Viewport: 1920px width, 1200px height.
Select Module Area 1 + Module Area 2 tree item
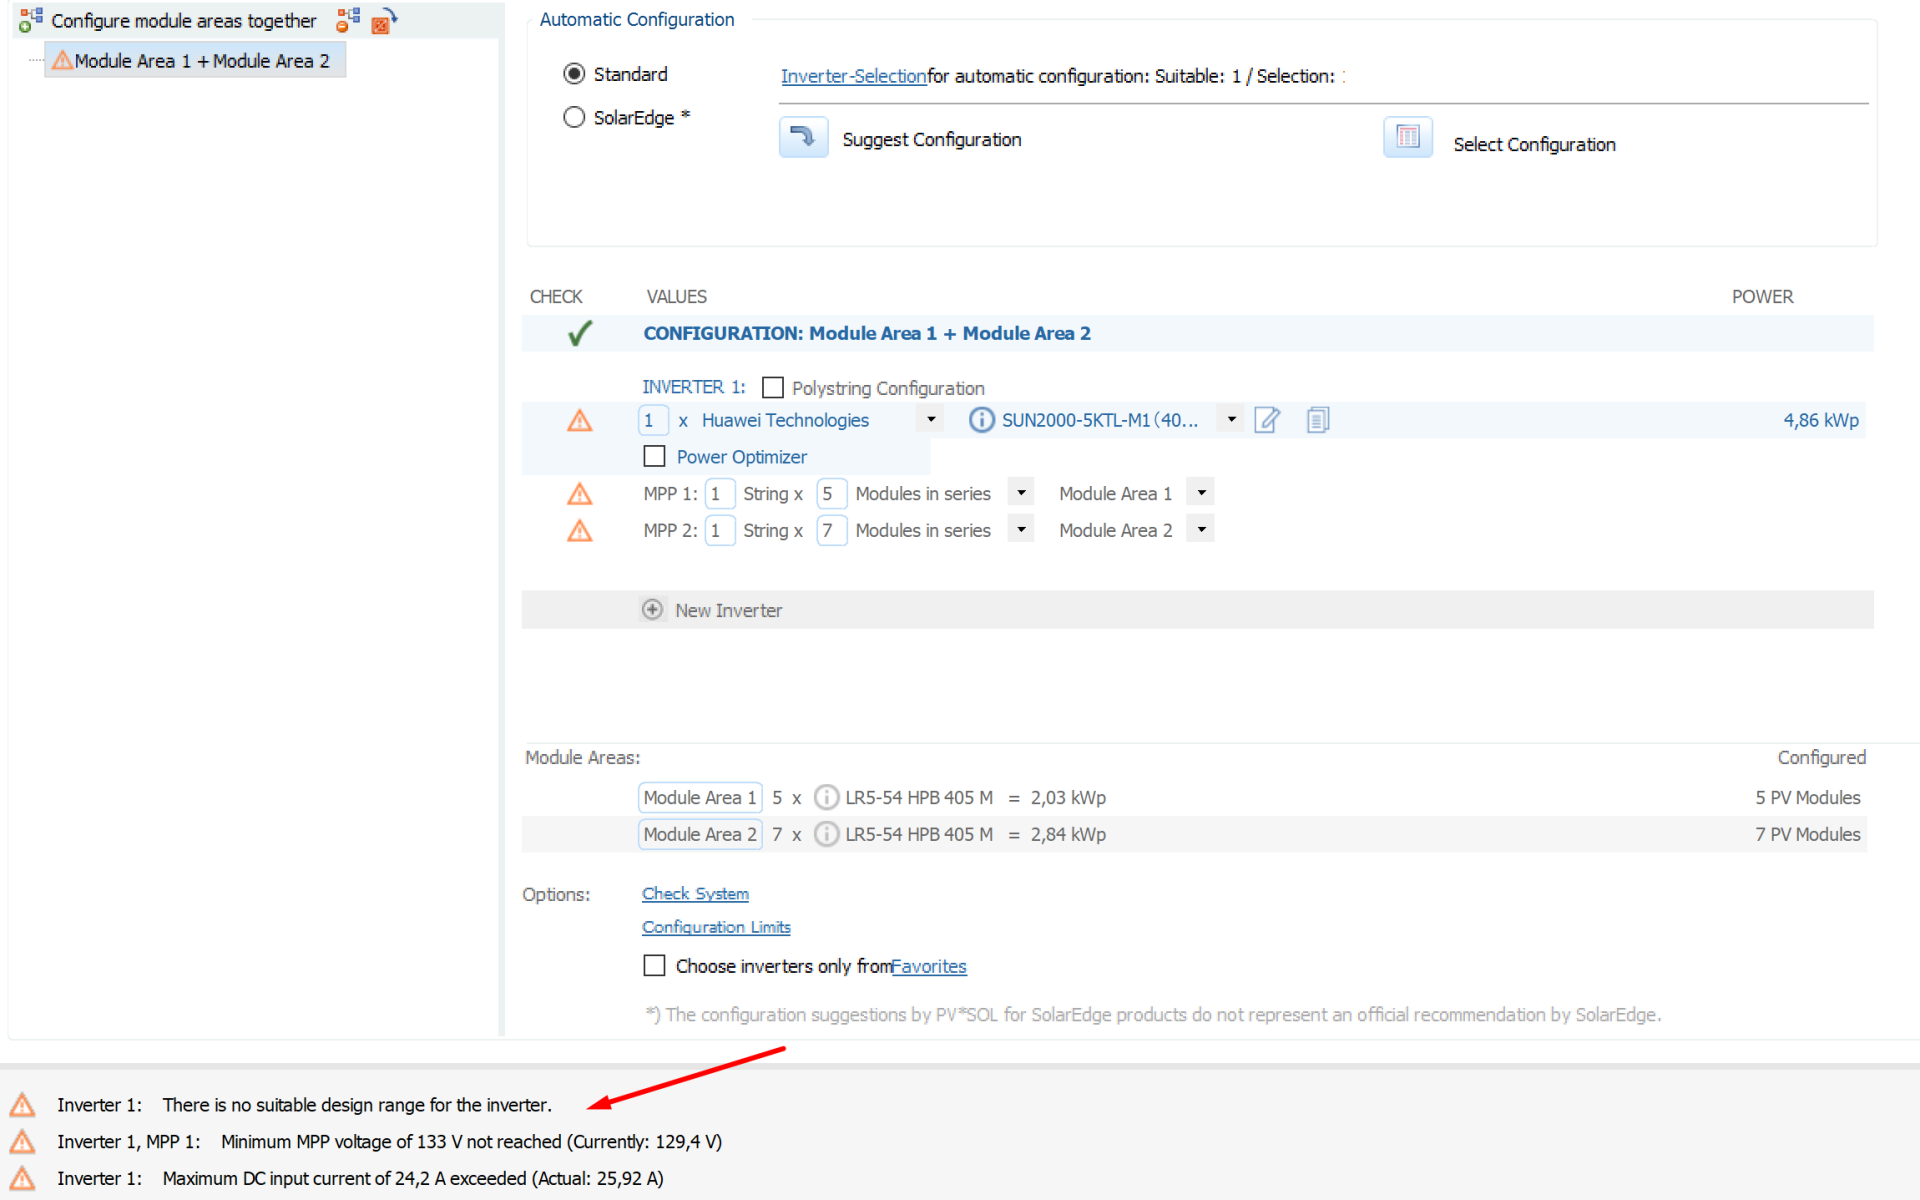(200, 61)
